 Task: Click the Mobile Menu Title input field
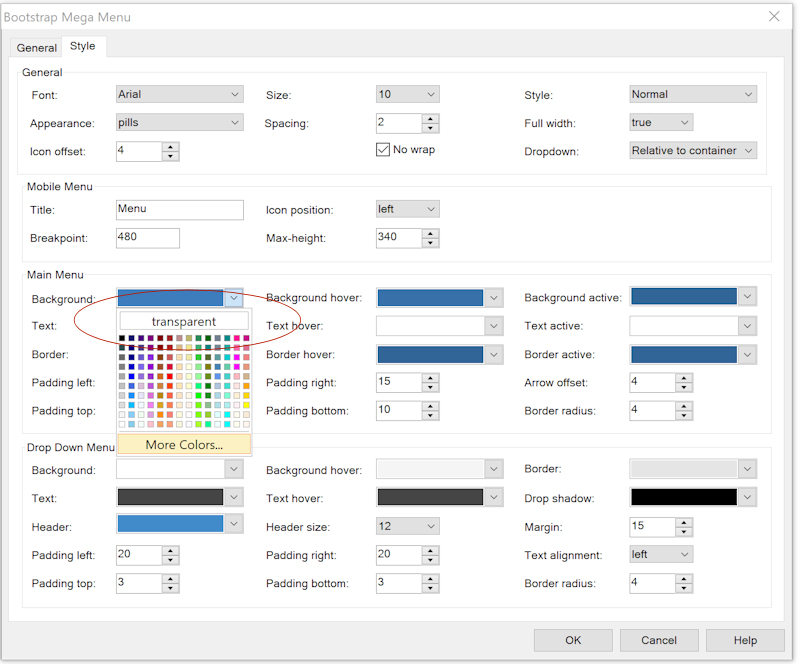pyautogui.click(x=180, y=210)
